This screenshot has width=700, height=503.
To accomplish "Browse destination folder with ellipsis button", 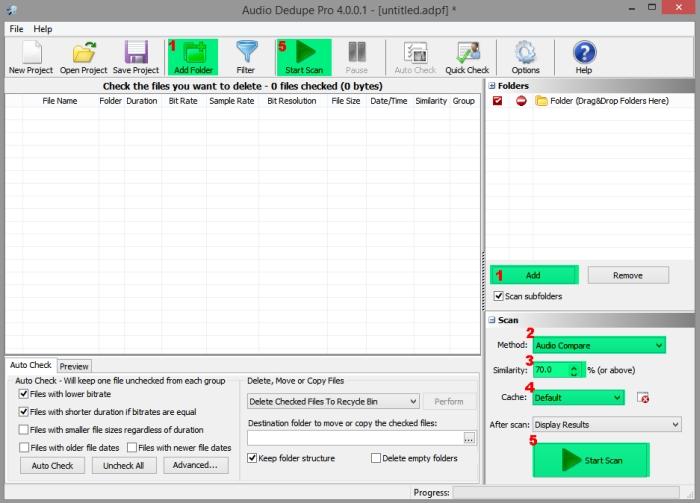I will [469, 438].
